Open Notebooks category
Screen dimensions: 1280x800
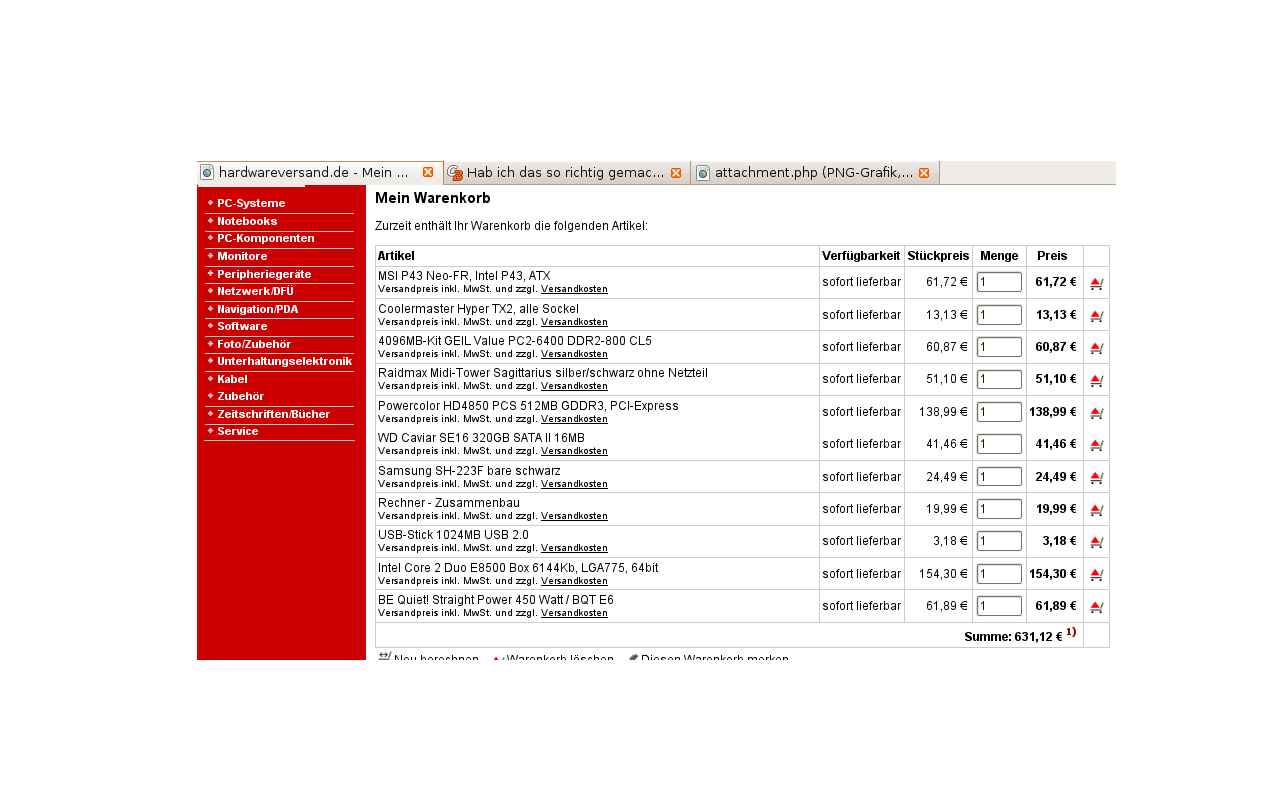(247, 221)
